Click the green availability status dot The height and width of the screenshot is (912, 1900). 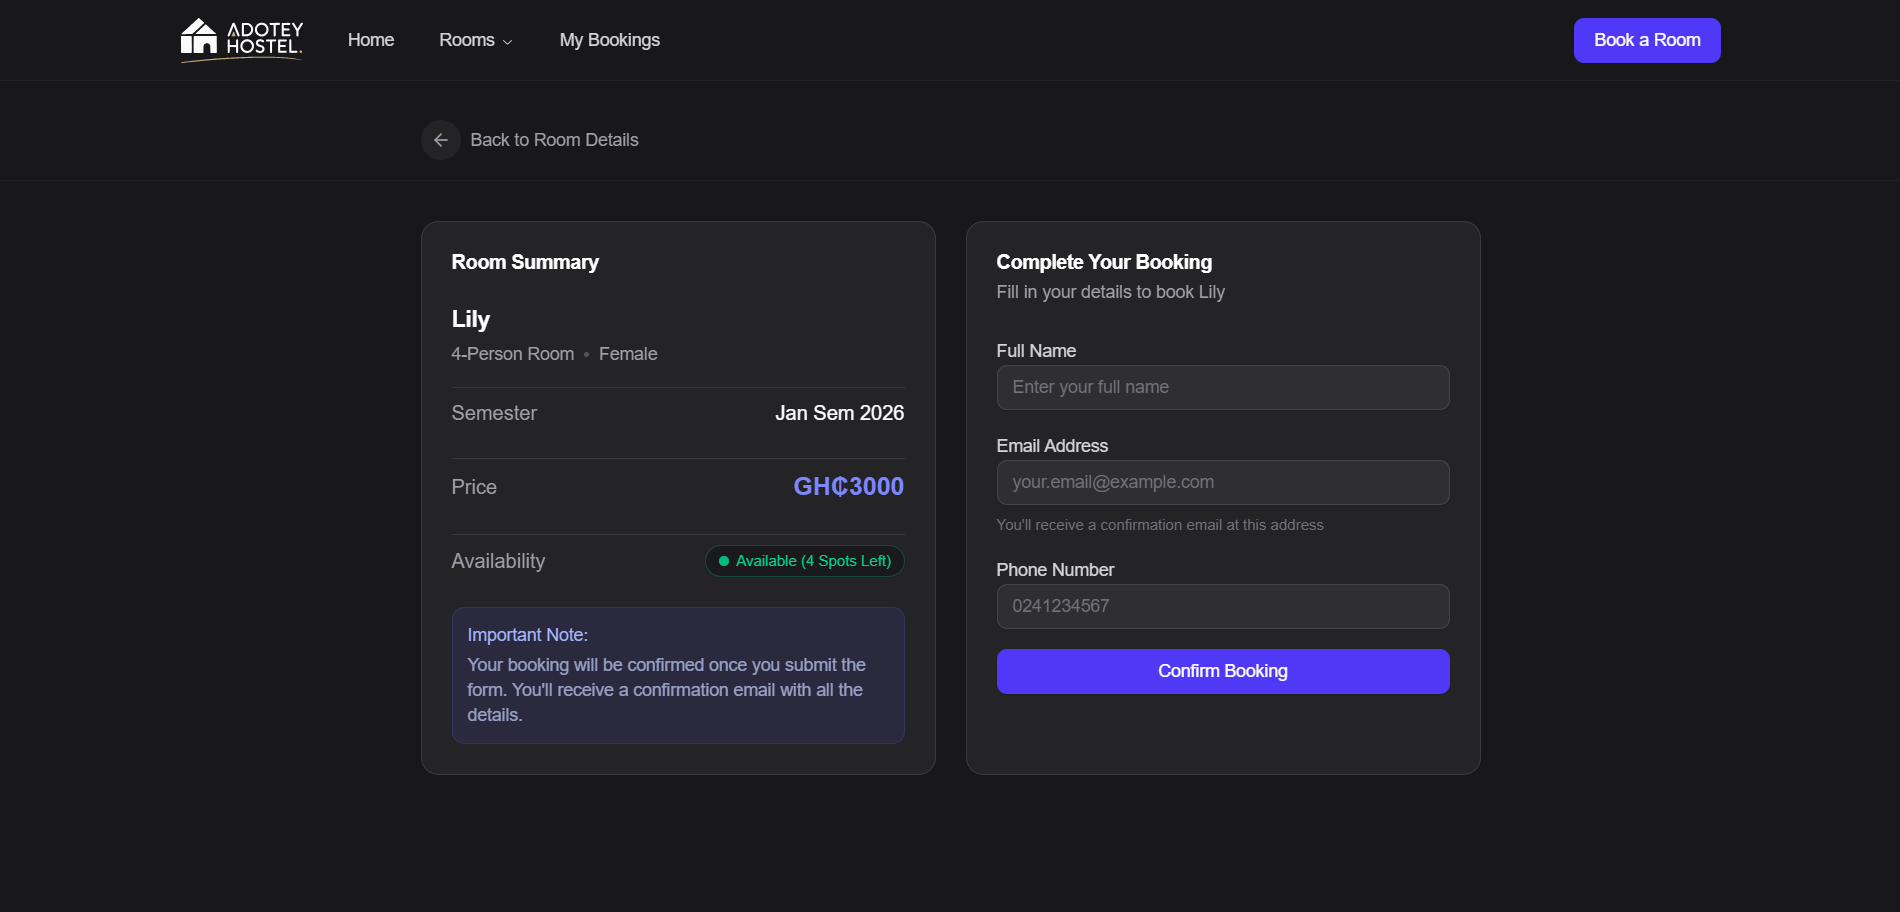click(x=724, y=561)
